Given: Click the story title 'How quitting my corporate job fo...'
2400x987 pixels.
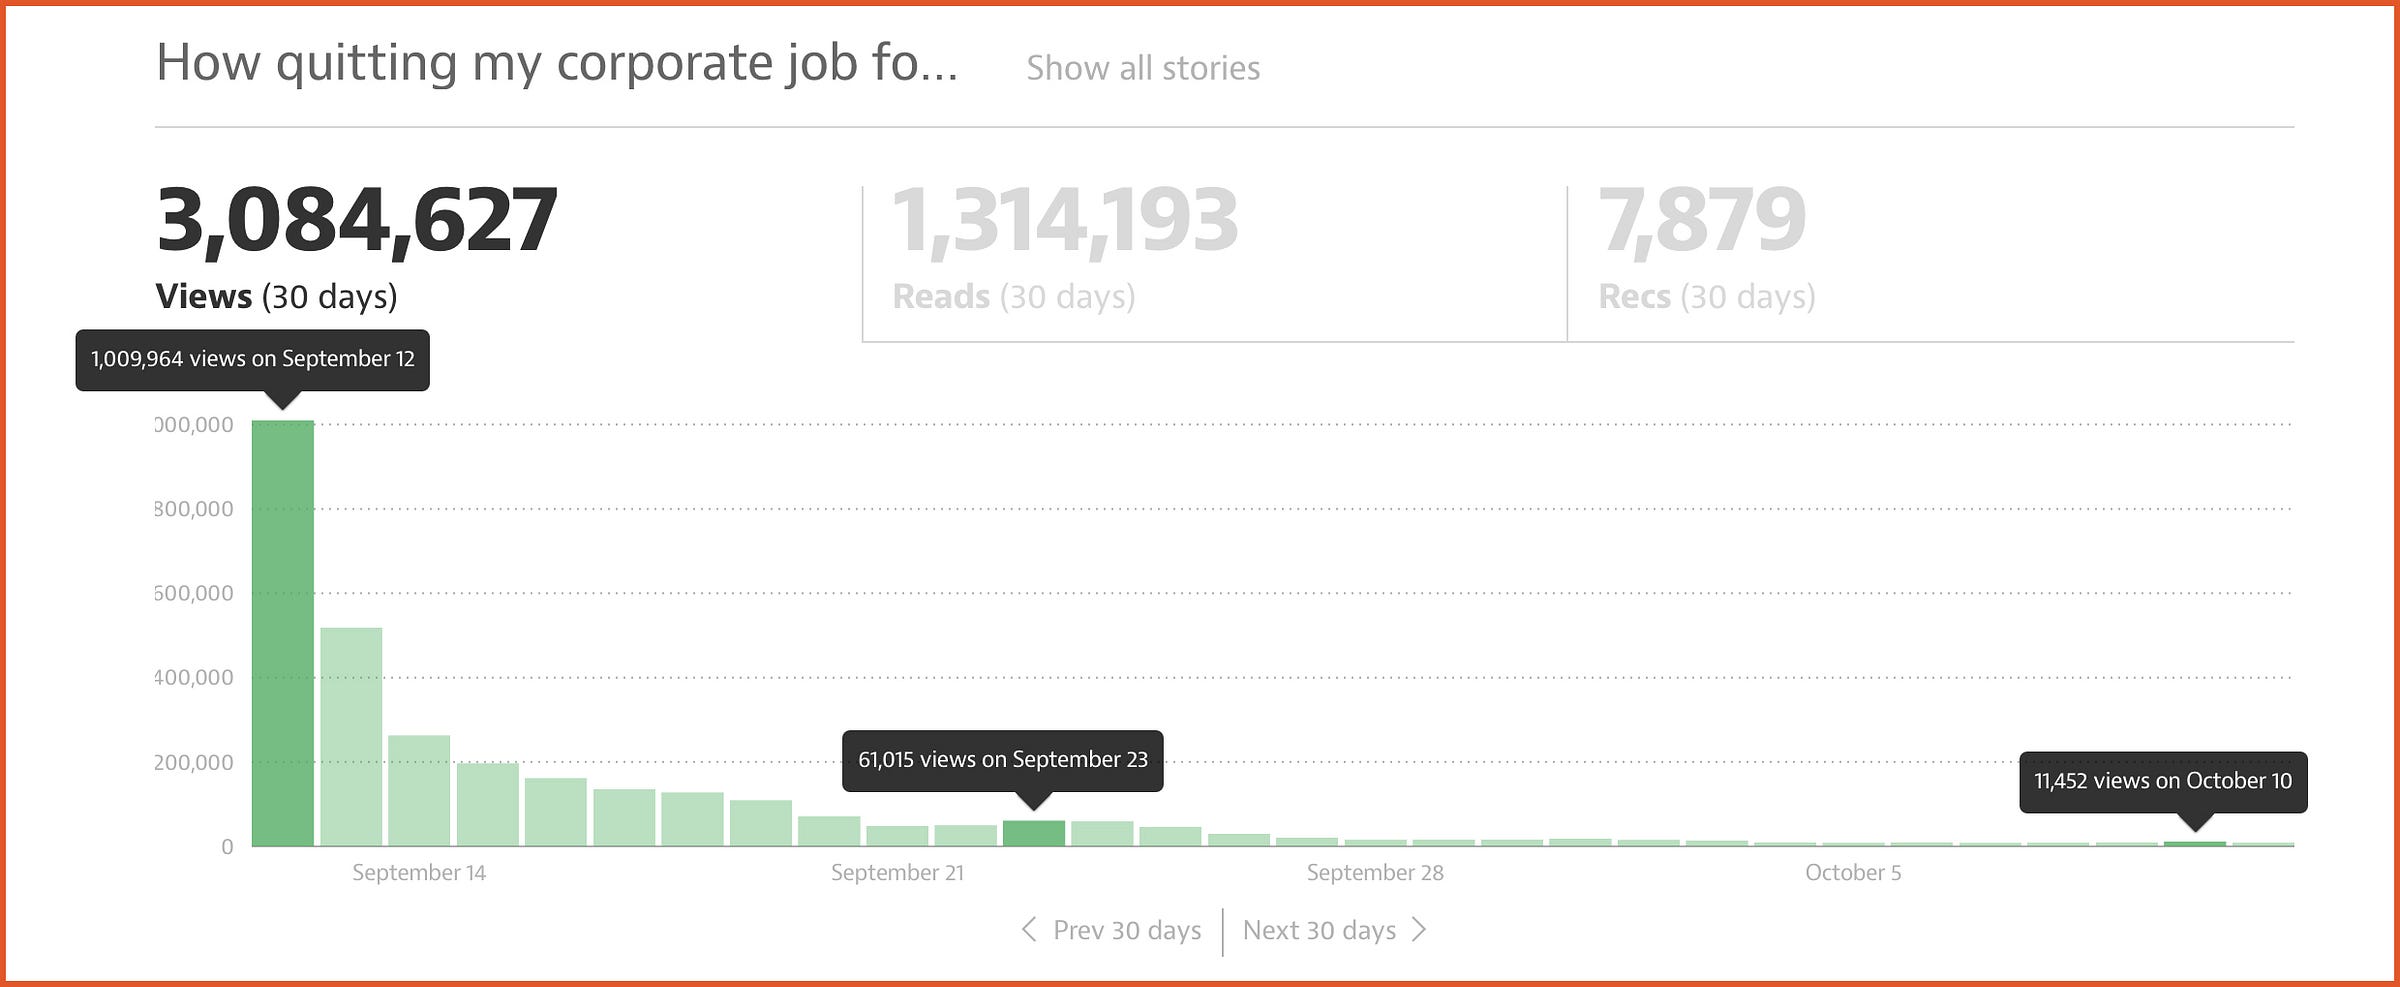Looking at the screenshot, I should pos(557,64).
